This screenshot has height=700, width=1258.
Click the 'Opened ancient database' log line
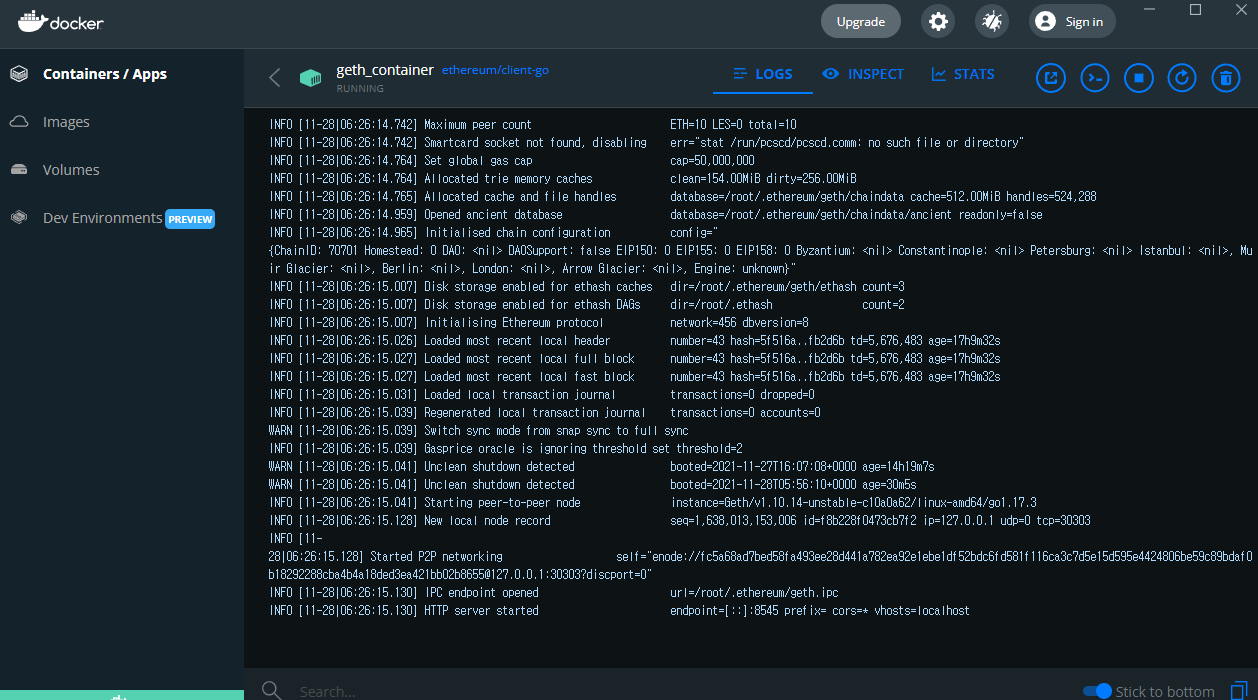pyautogui.click(x=656, y=215)
